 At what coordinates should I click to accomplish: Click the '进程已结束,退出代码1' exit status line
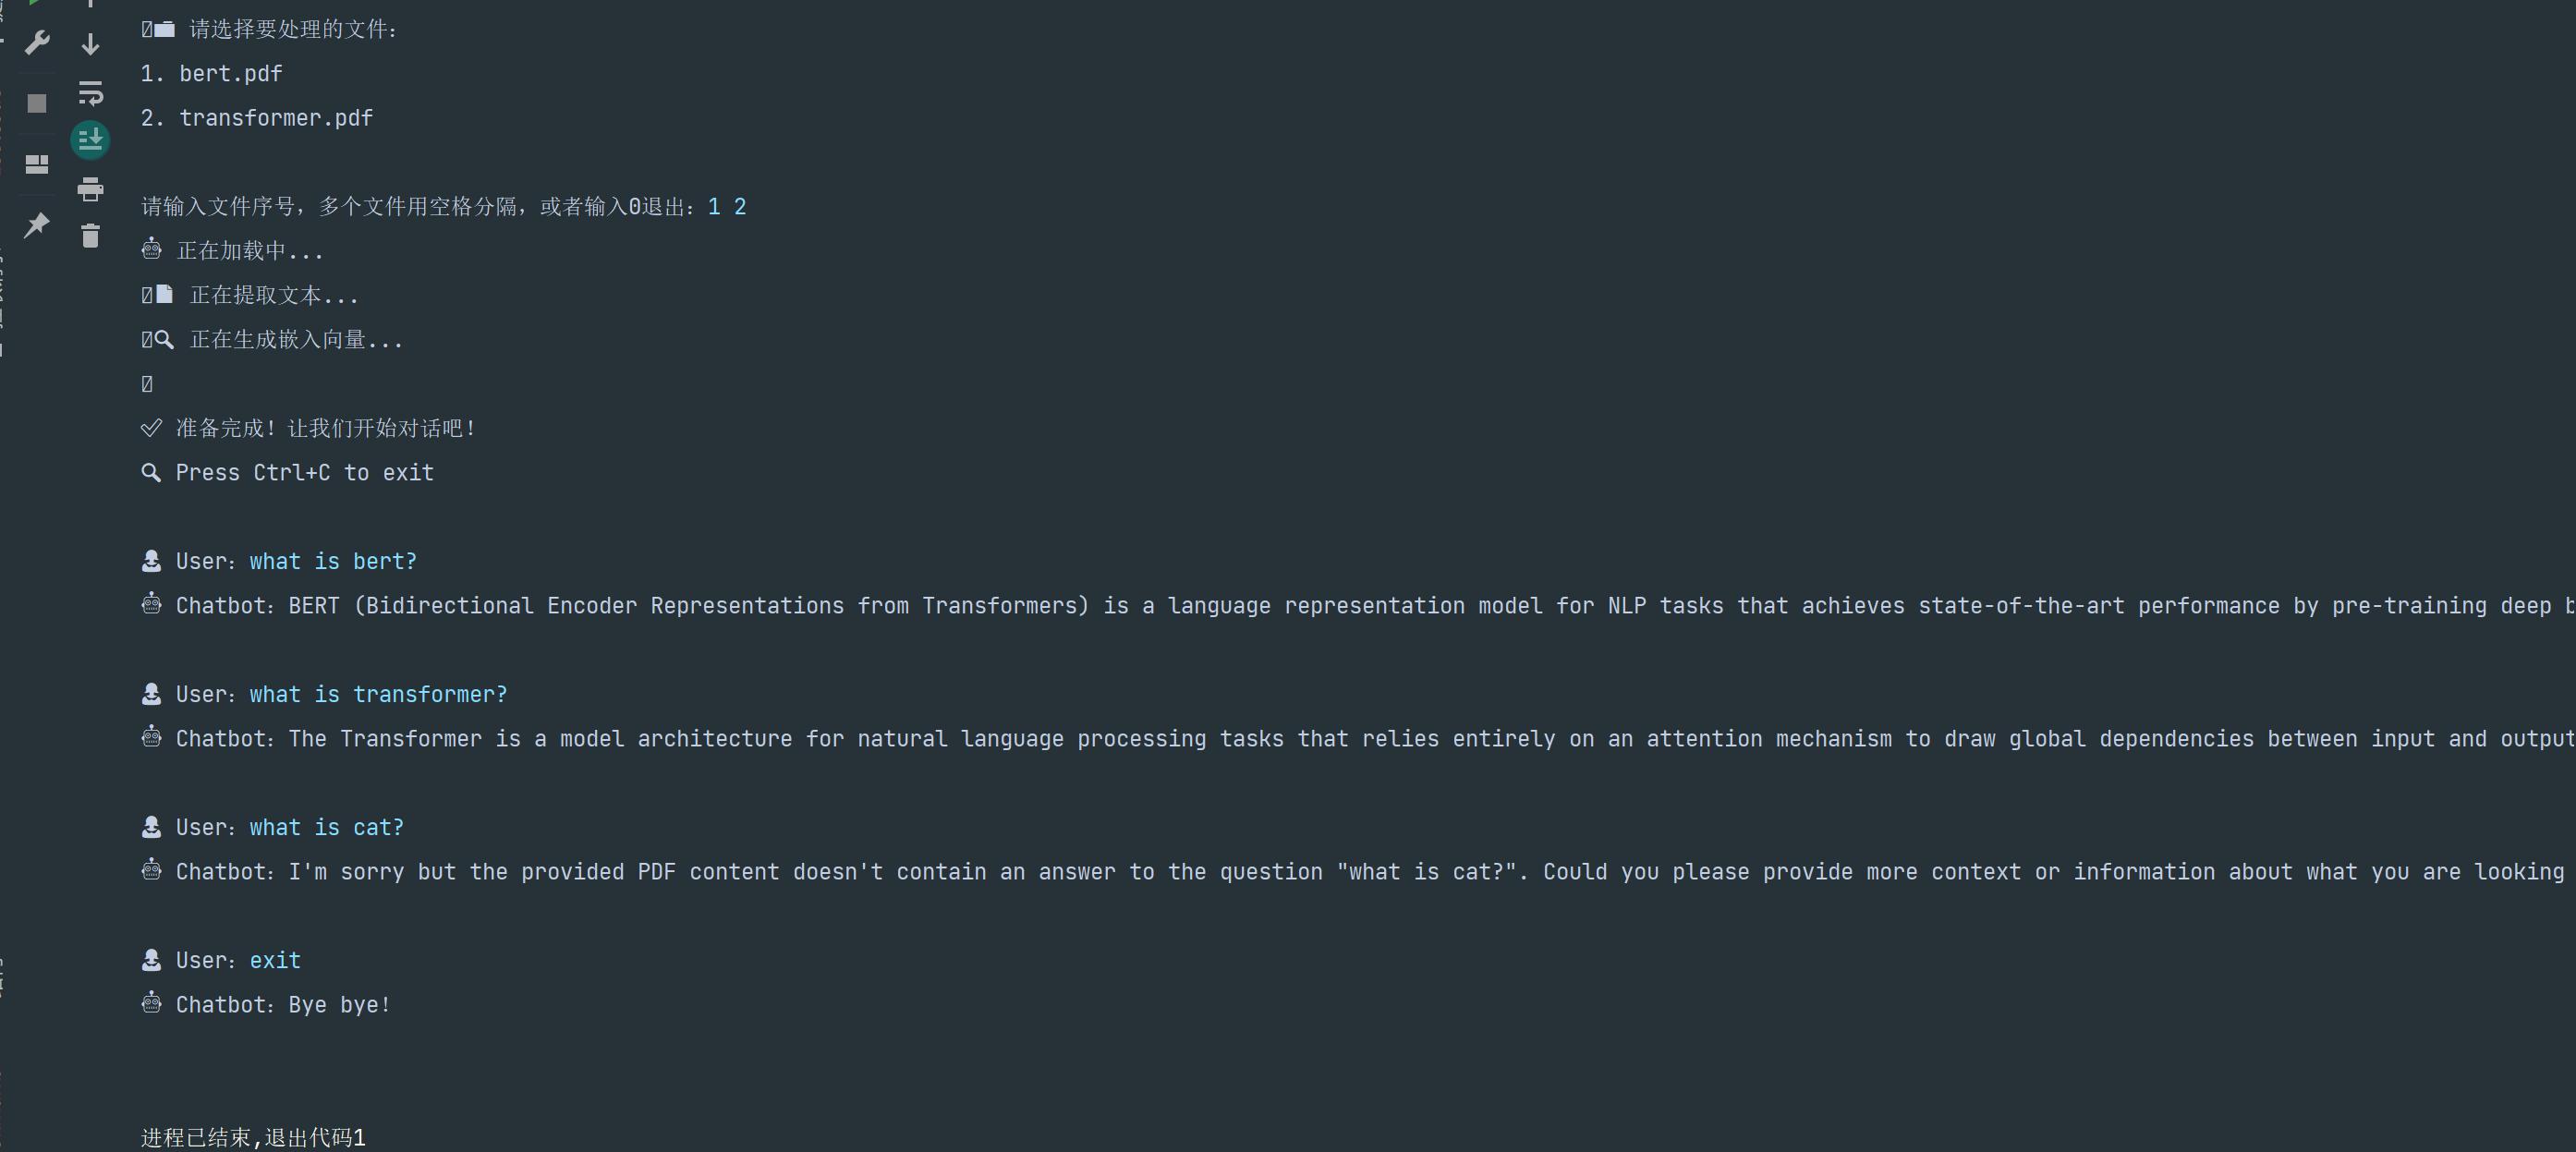[254, 1138]
